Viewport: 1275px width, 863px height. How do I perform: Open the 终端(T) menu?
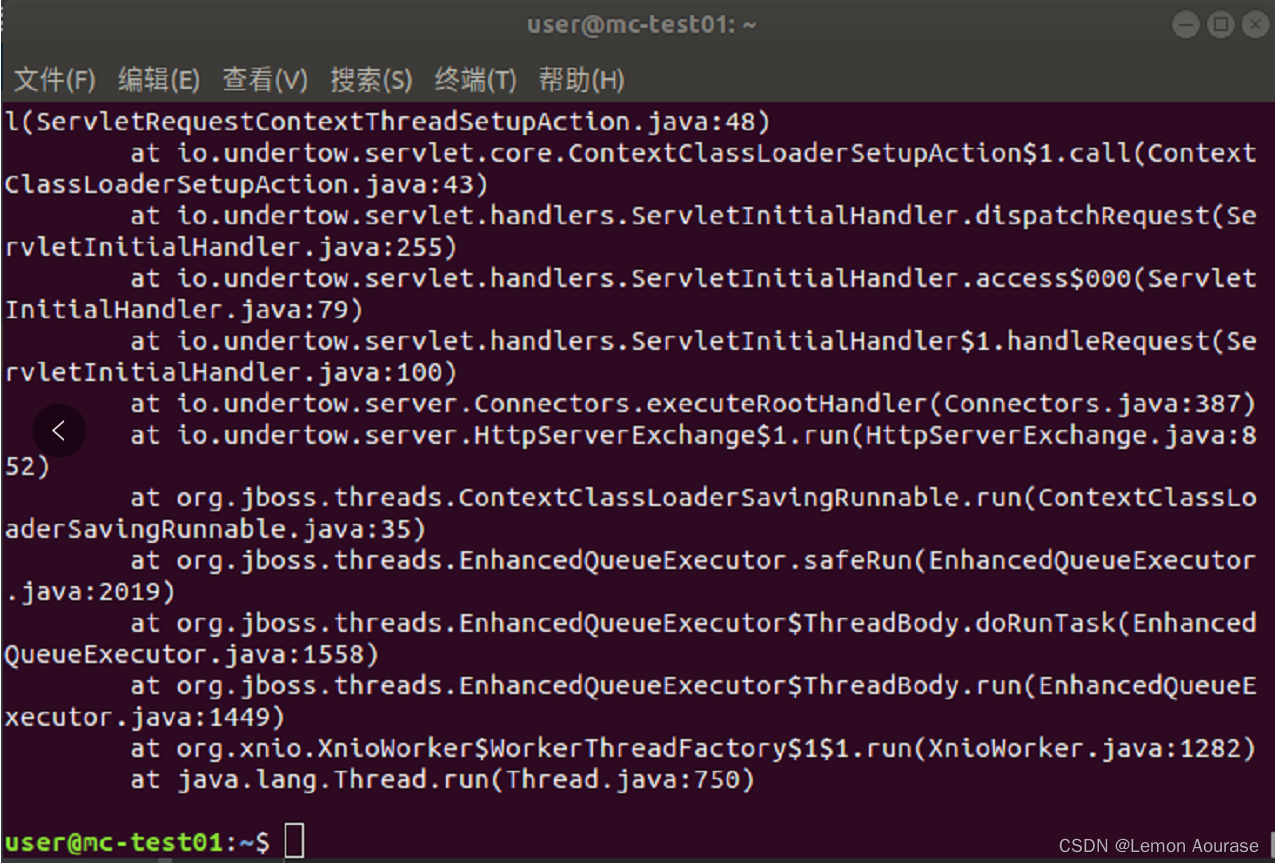pos(475,80)
